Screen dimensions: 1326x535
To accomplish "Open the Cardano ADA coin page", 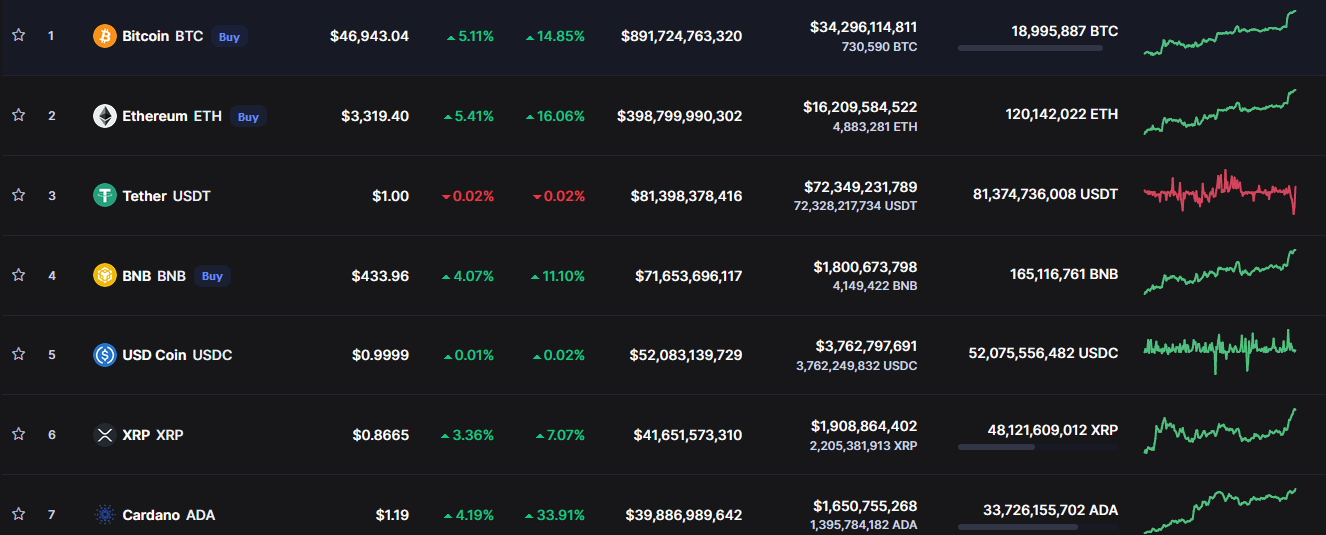I will click(x=168, y=515).
